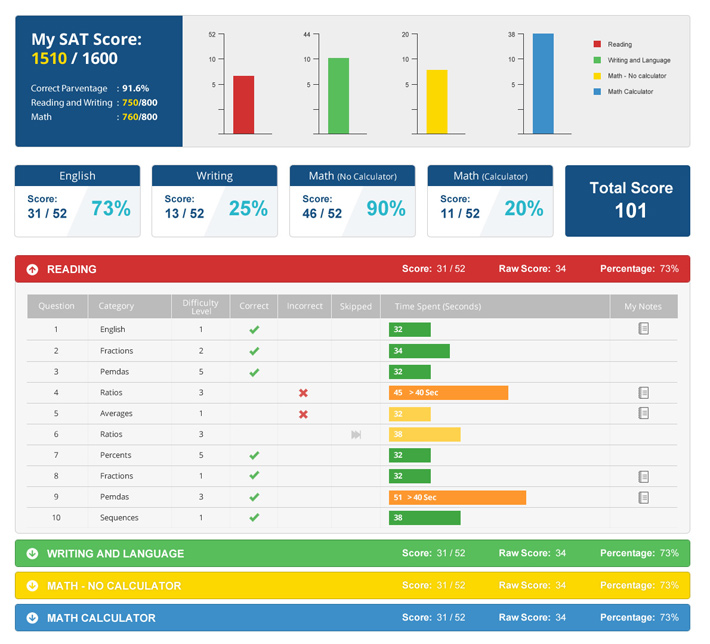Image resolution: width=710 pixels, height=644 pixels.
Task: Open the notes icon for question 4
Action: (643, 393)
